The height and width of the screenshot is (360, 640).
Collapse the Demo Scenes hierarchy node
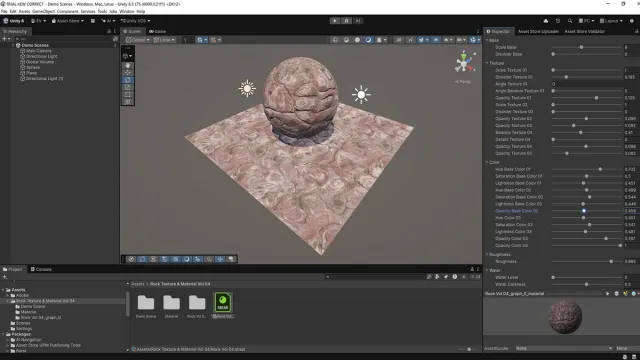(13, 45)
